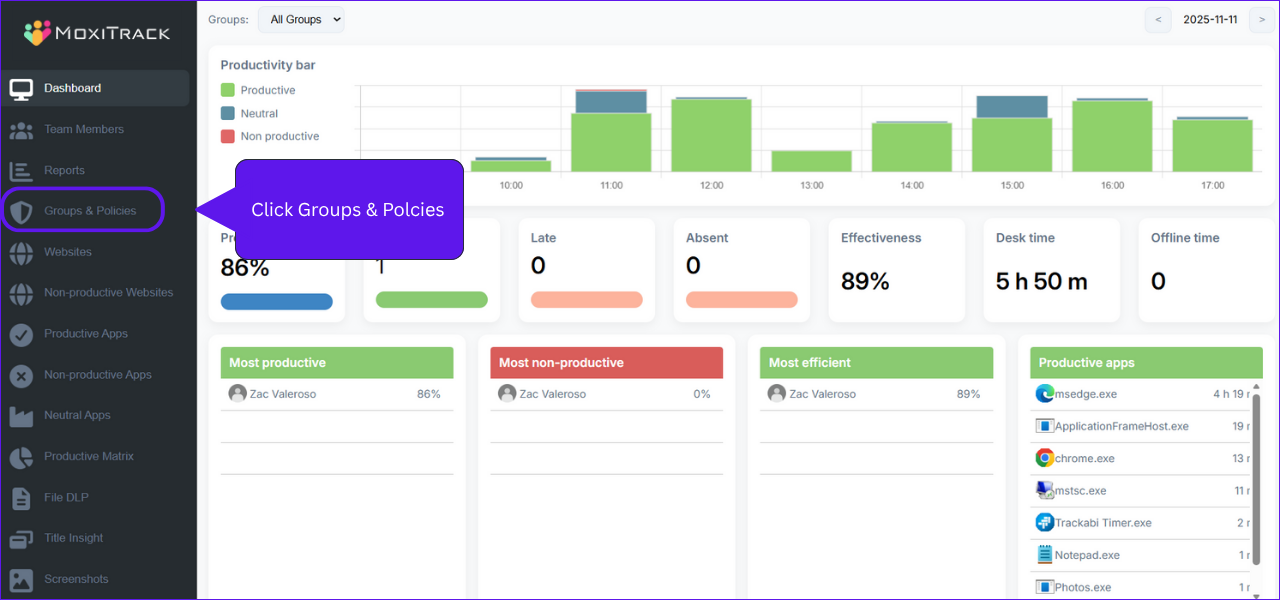Click the Screenshots image icon
The height and width of the screenshot is (600, 1280).
pos(21,580)
